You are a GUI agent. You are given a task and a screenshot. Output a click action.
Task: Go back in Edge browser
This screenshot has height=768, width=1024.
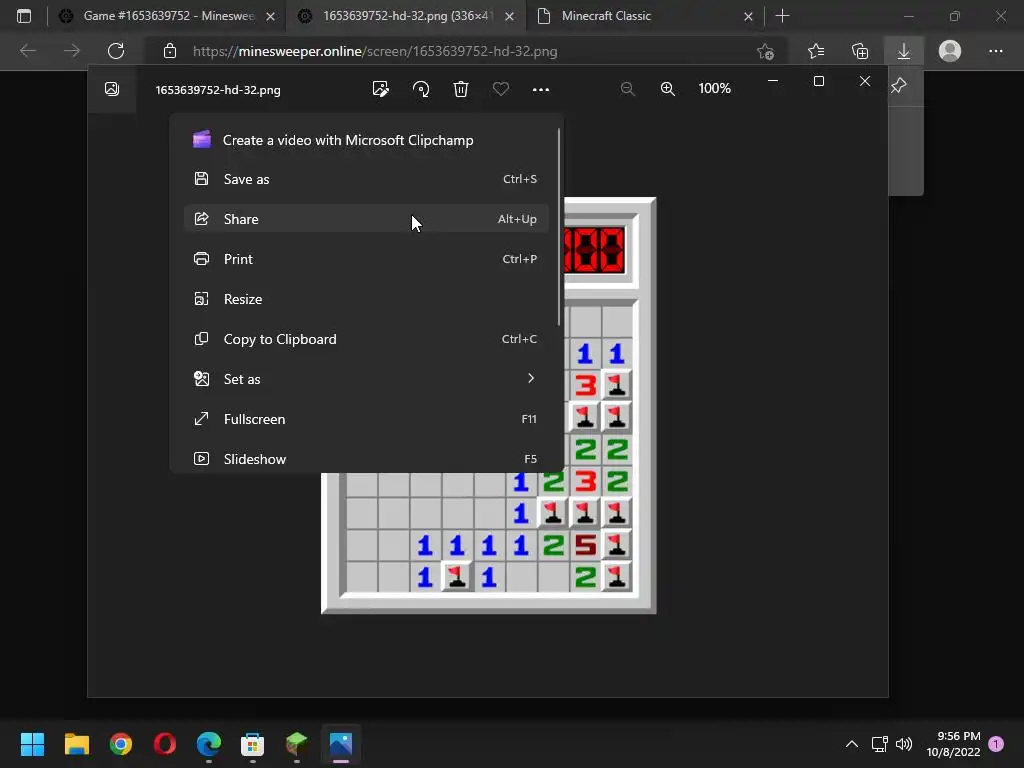(27, 51)
